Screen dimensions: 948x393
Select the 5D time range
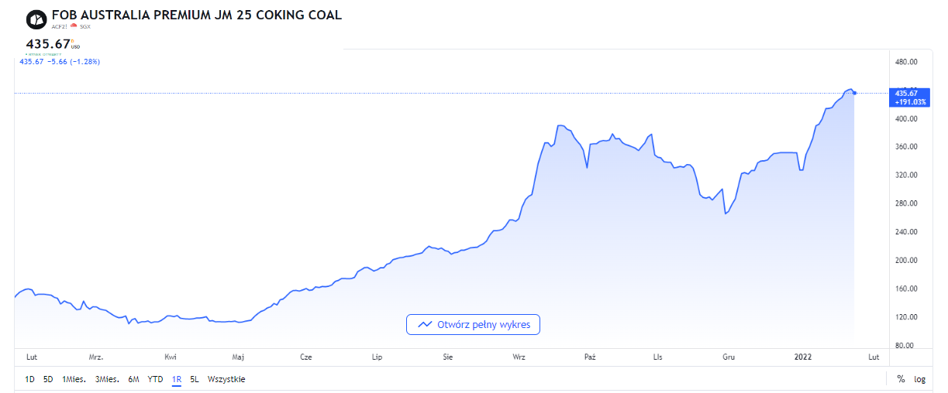coord(48,379)
